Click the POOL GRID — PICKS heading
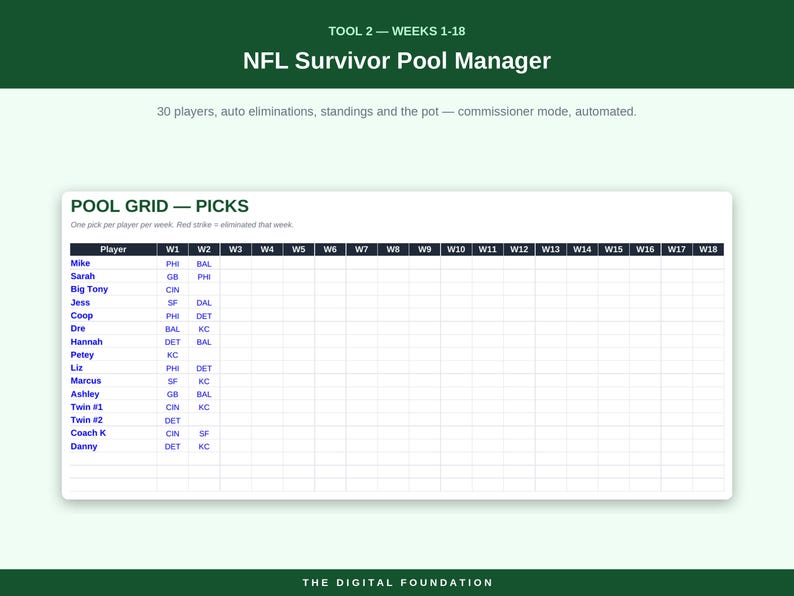The image size is (794, 596). point(160,206)
